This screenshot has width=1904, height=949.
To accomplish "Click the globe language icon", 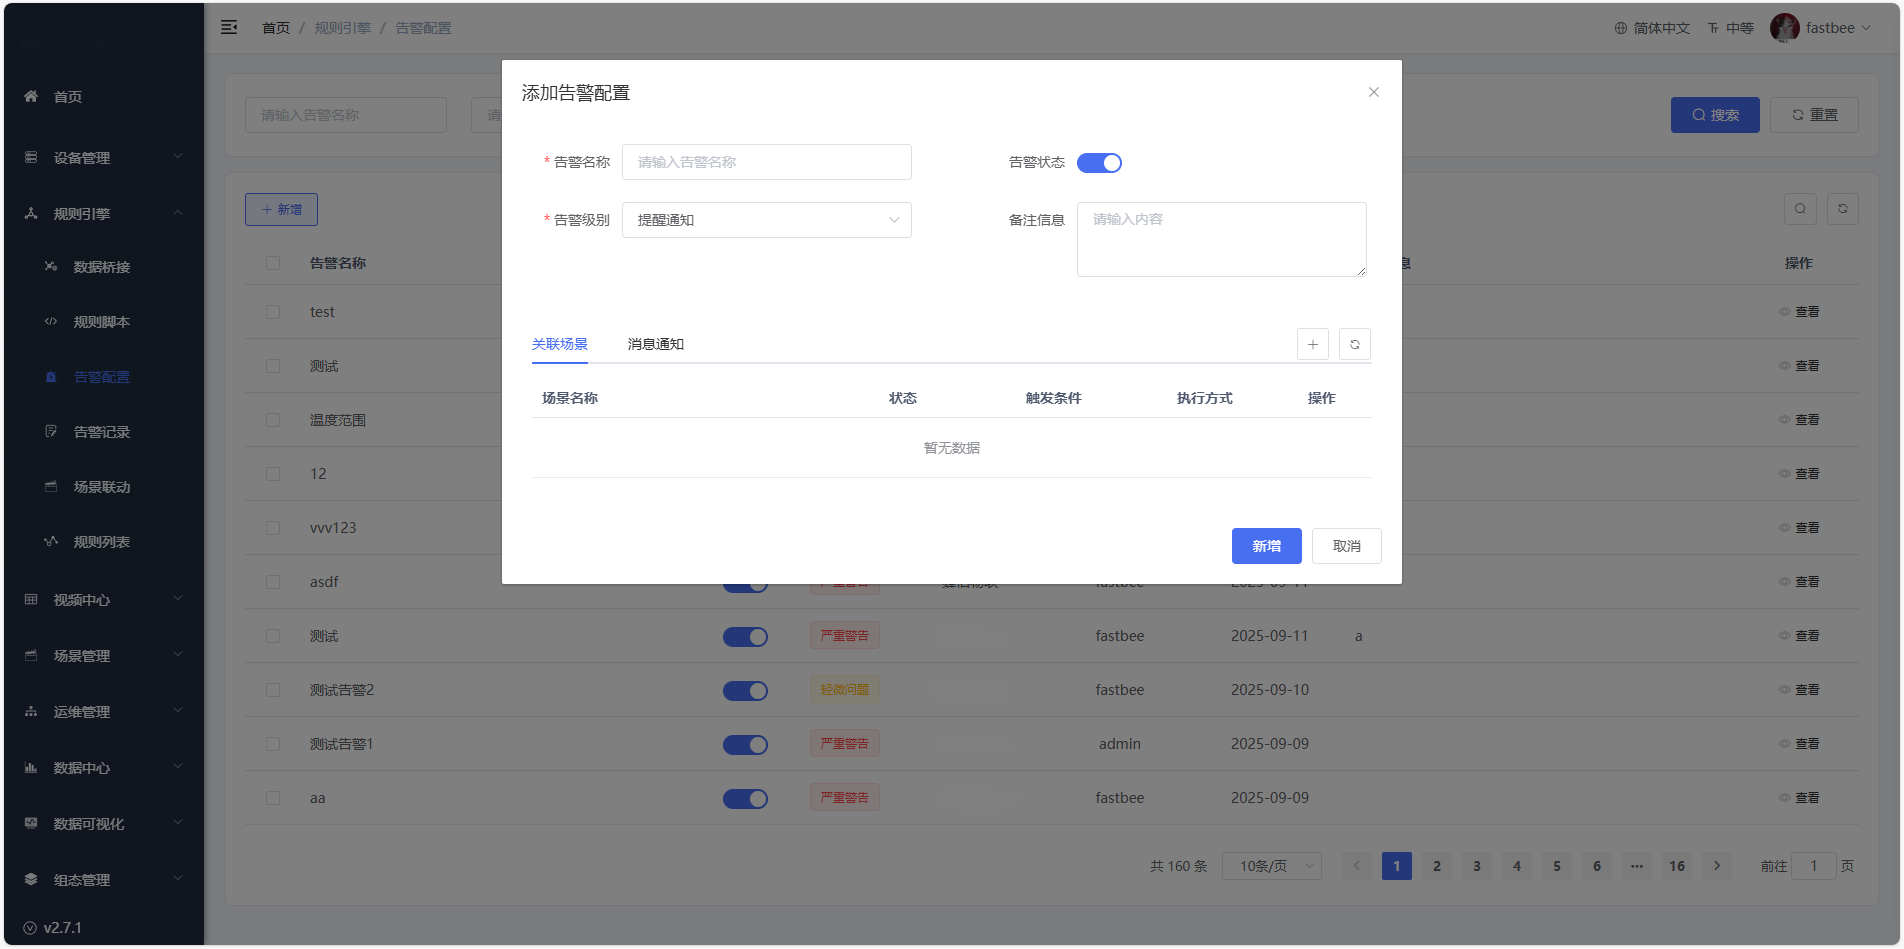I will point(1620,28).
